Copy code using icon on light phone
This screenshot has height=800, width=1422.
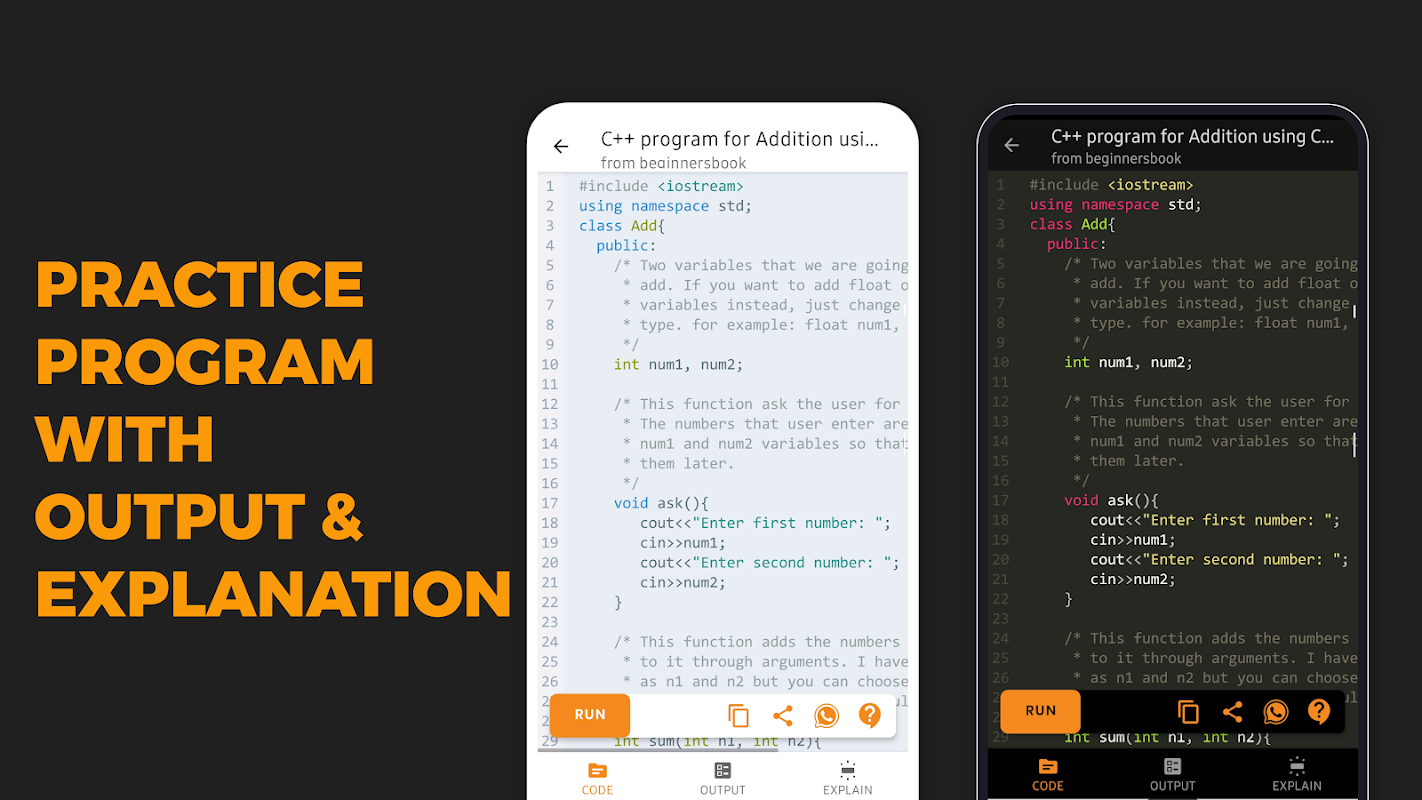click(x=738, y=715)
